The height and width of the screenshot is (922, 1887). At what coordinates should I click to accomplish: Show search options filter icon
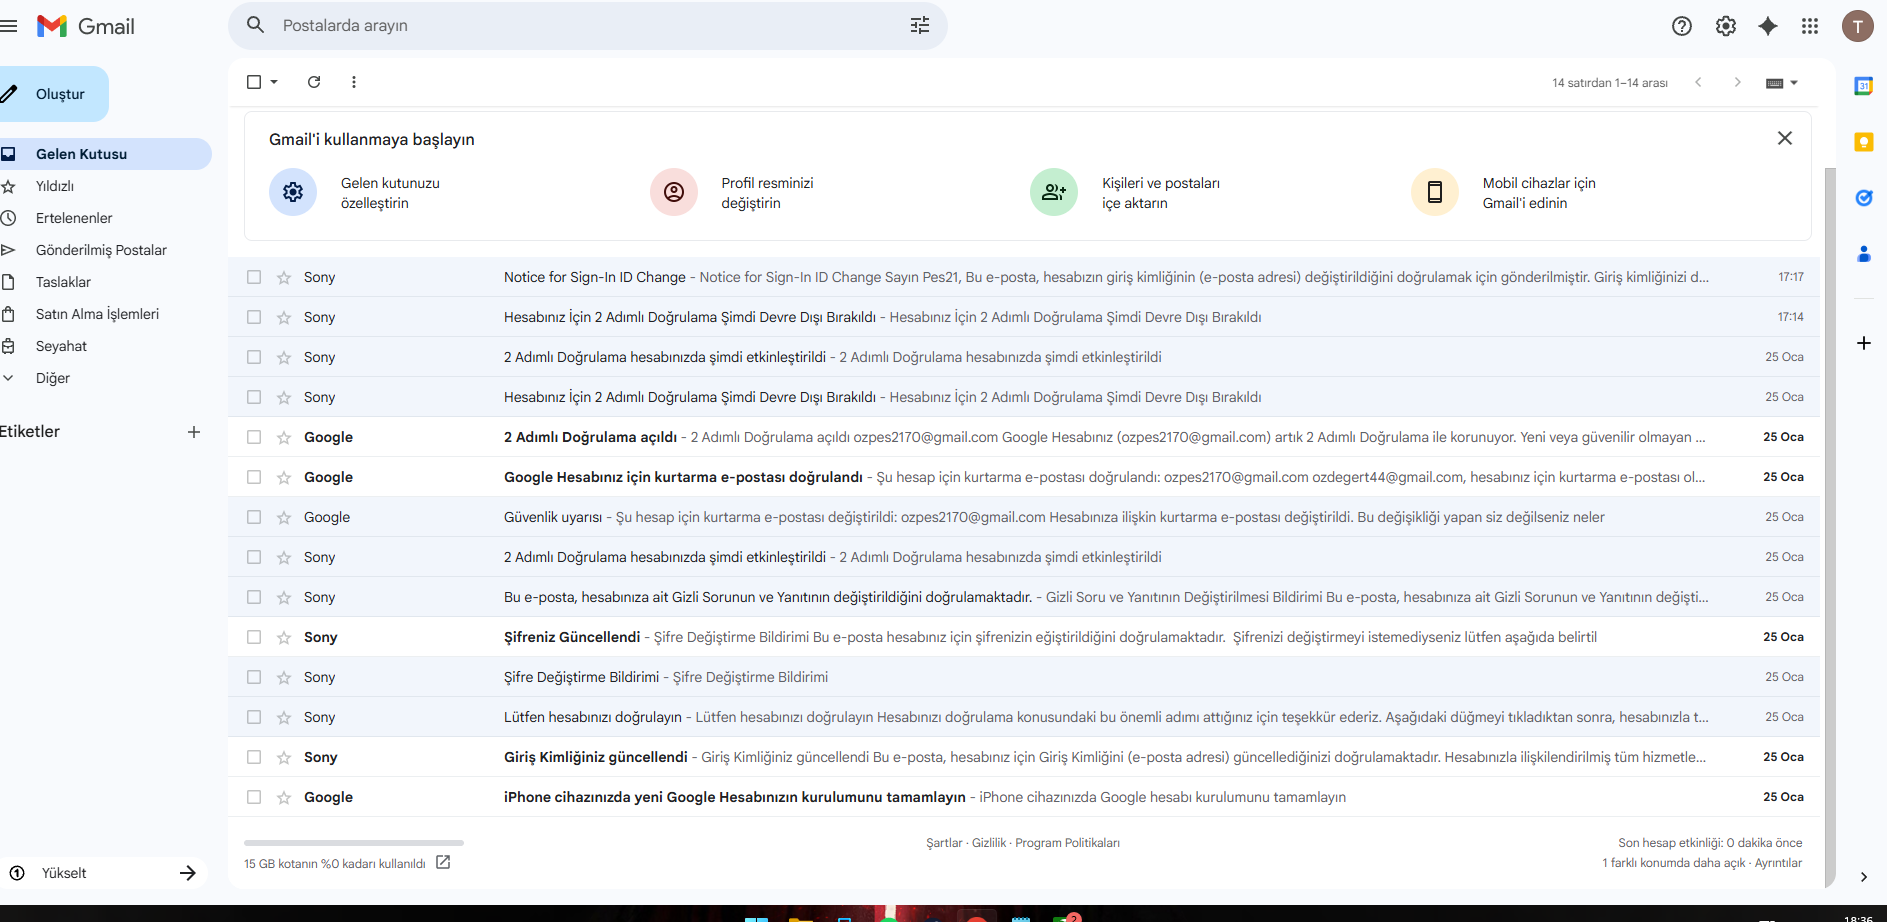coord(920,26)
